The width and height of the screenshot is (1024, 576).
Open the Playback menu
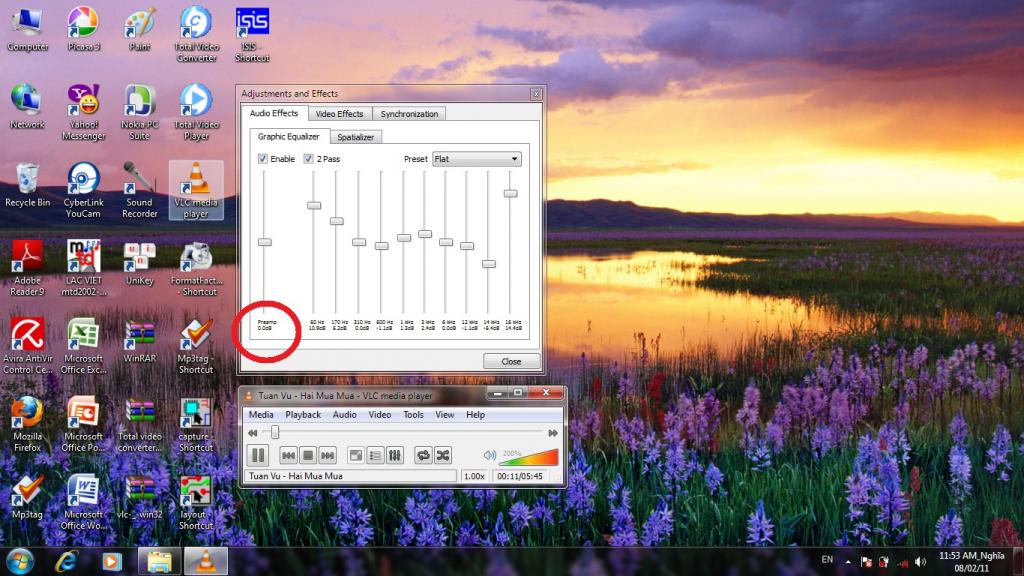coord(303,415)
